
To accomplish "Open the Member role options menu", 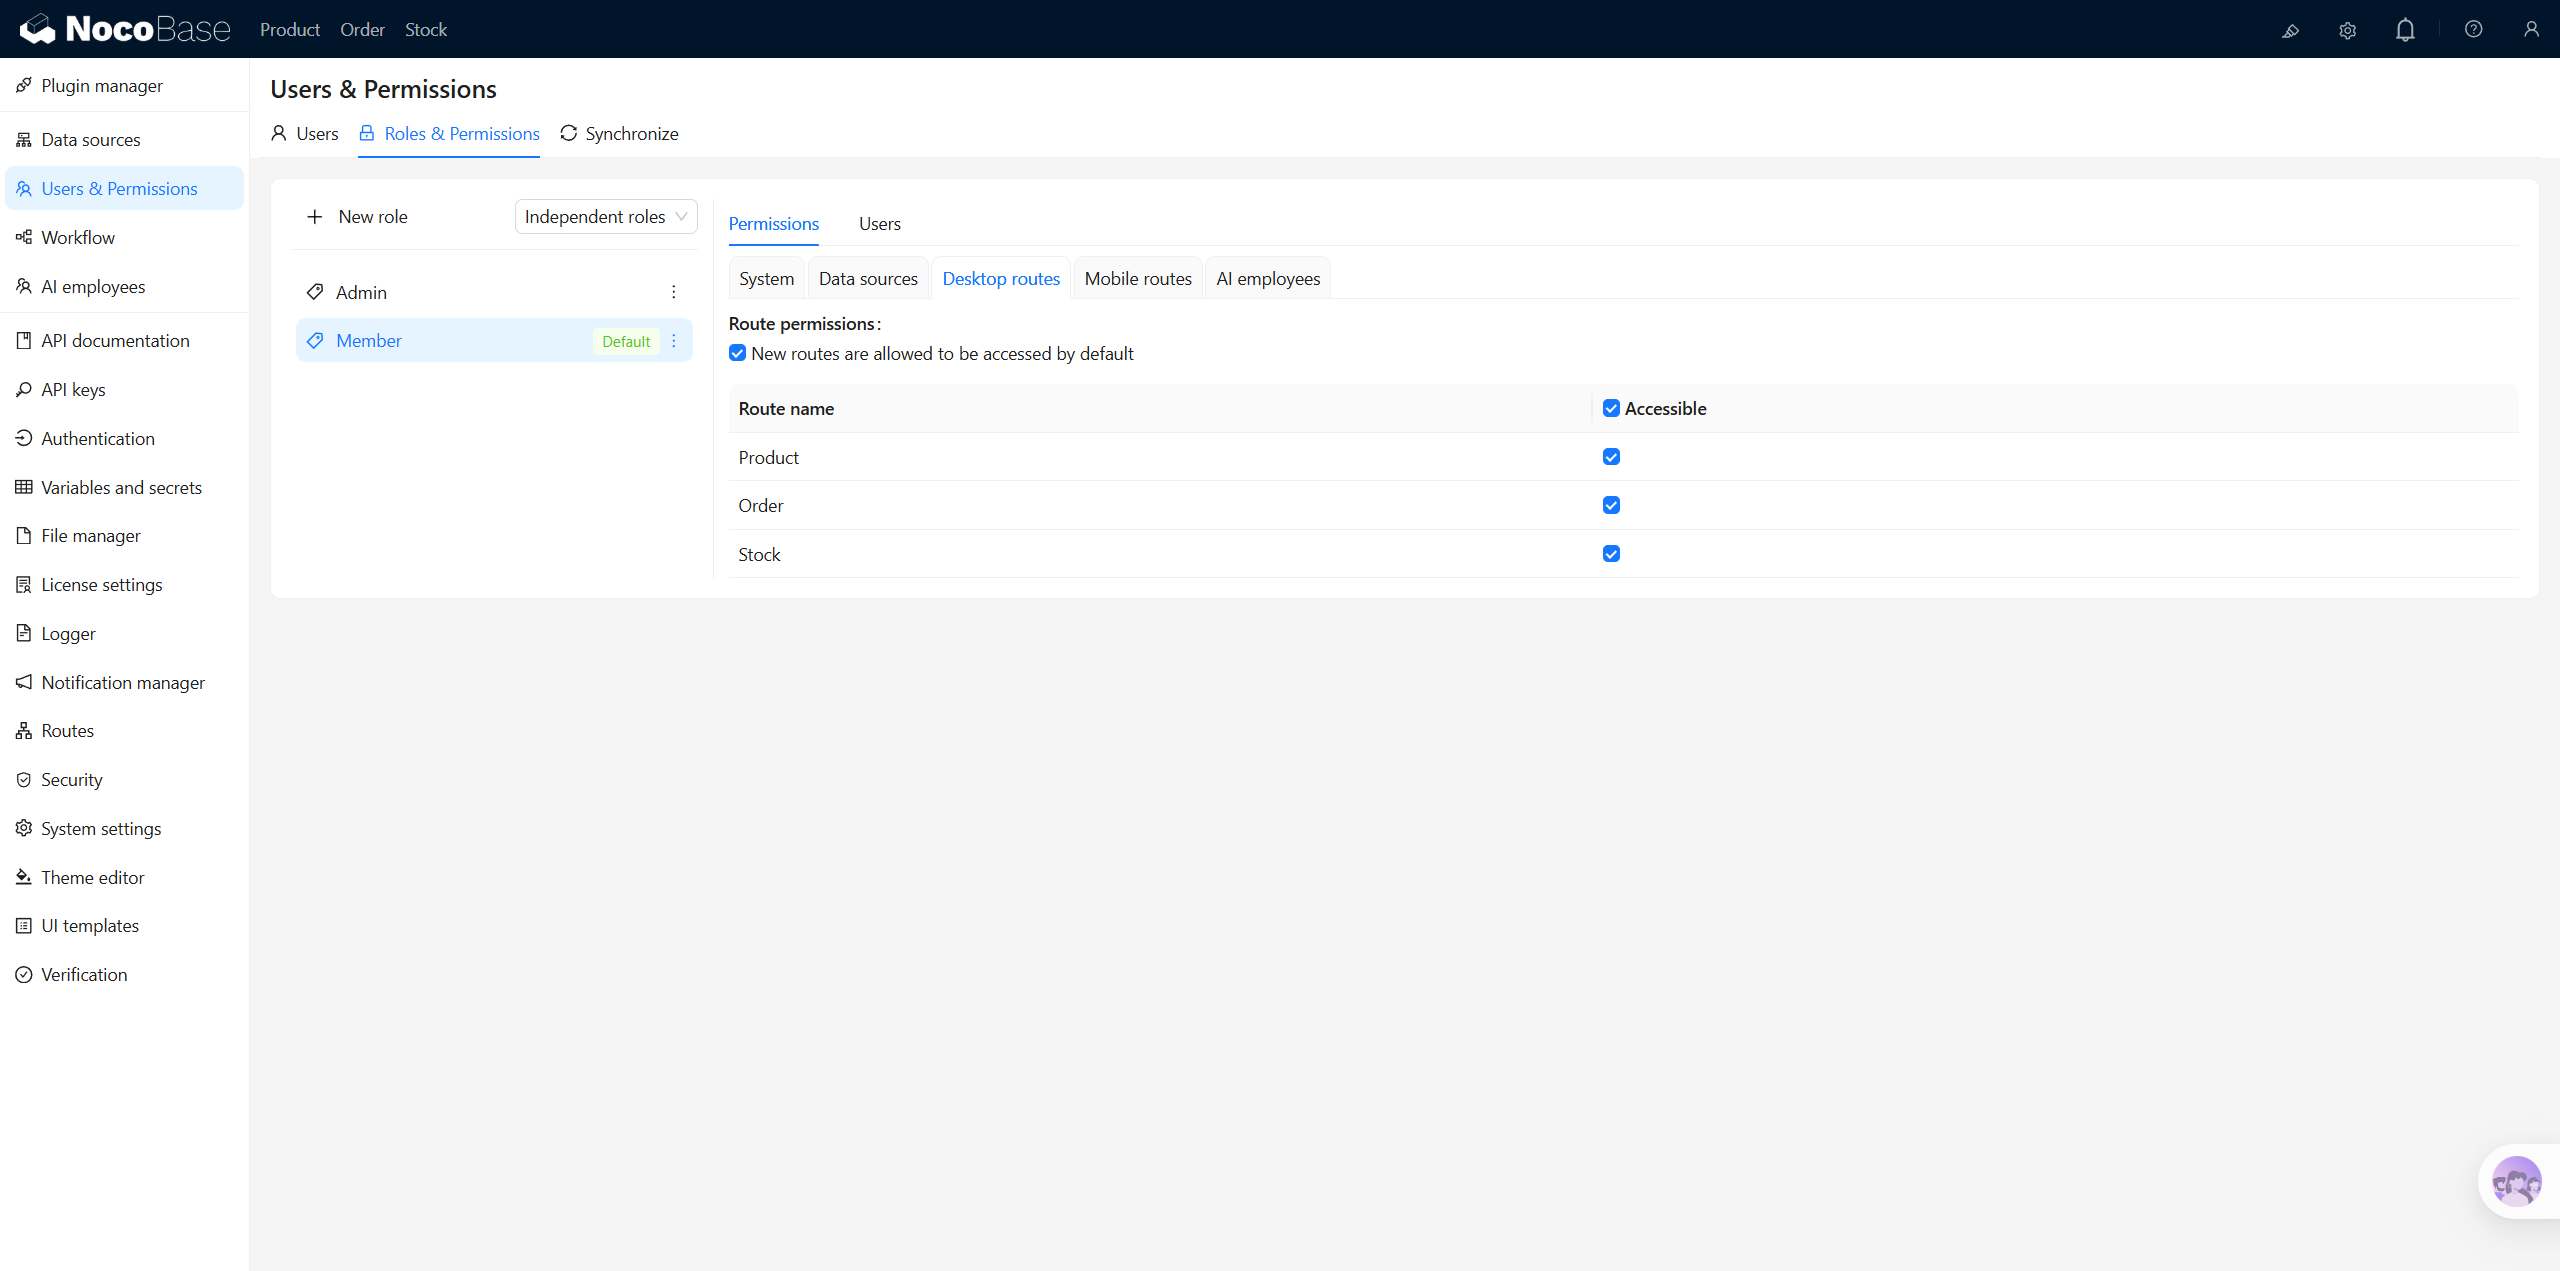I will [x=674, y=340].
